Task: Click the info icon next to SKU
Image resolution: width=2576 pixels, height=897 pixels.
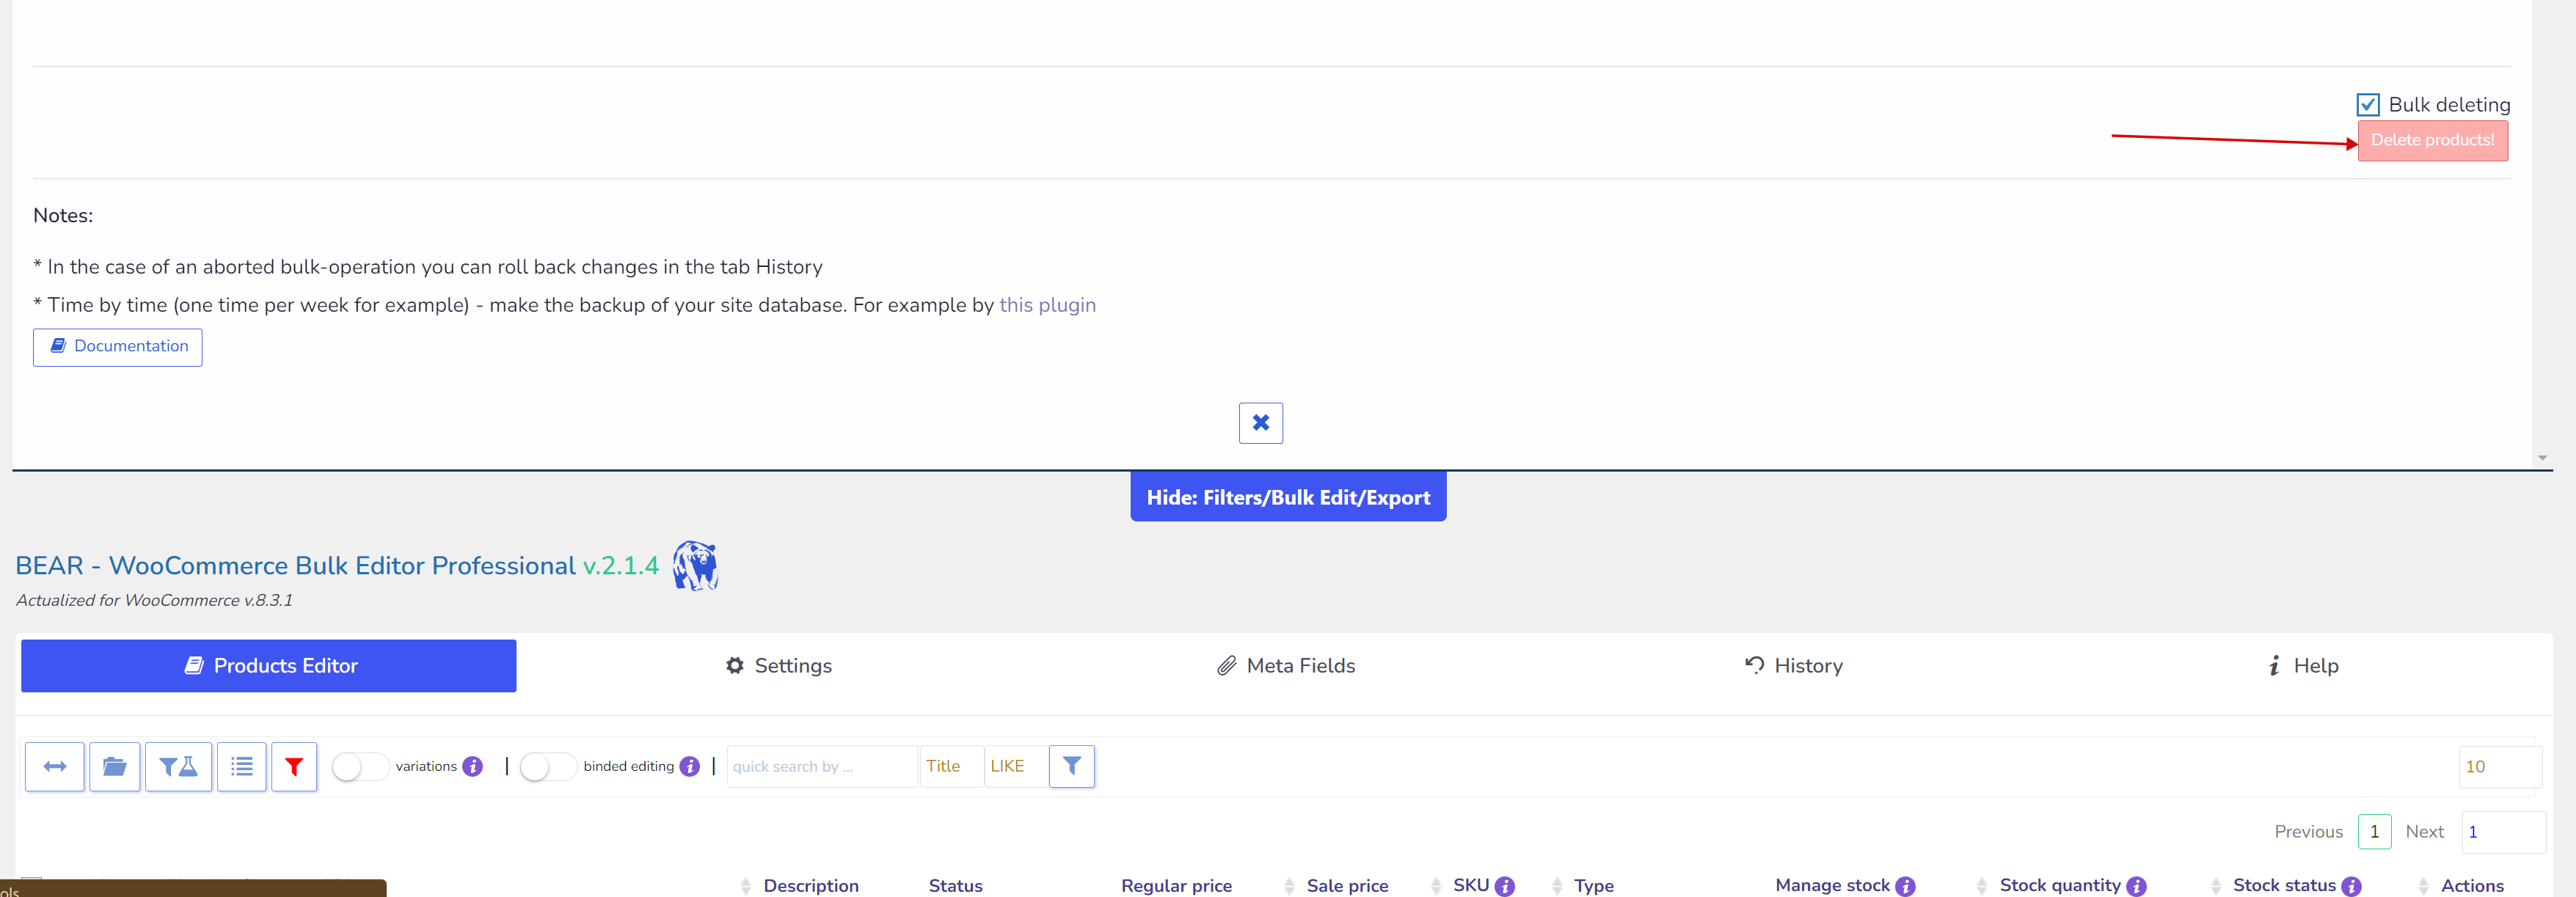Action: (x=1505, y=886)
